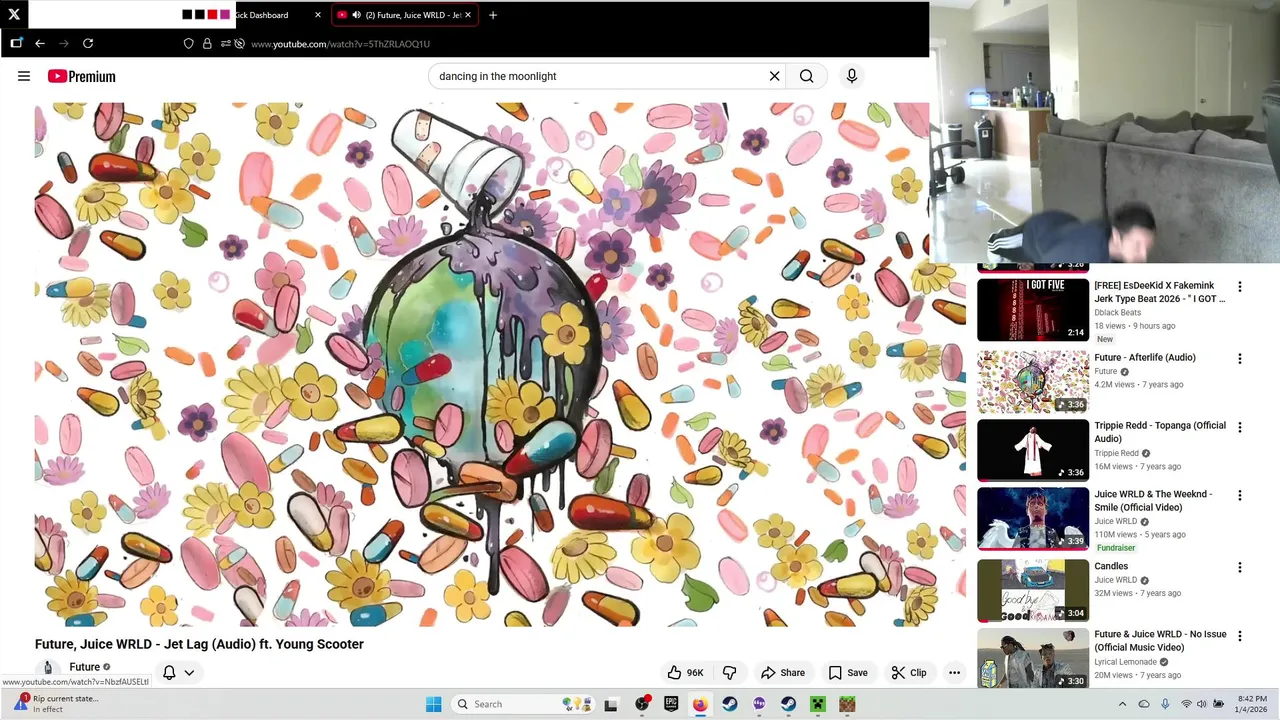
Task: Click the Fundraiser badge on Smile video
Action: pyautogui.click(x=1116, y=548)
